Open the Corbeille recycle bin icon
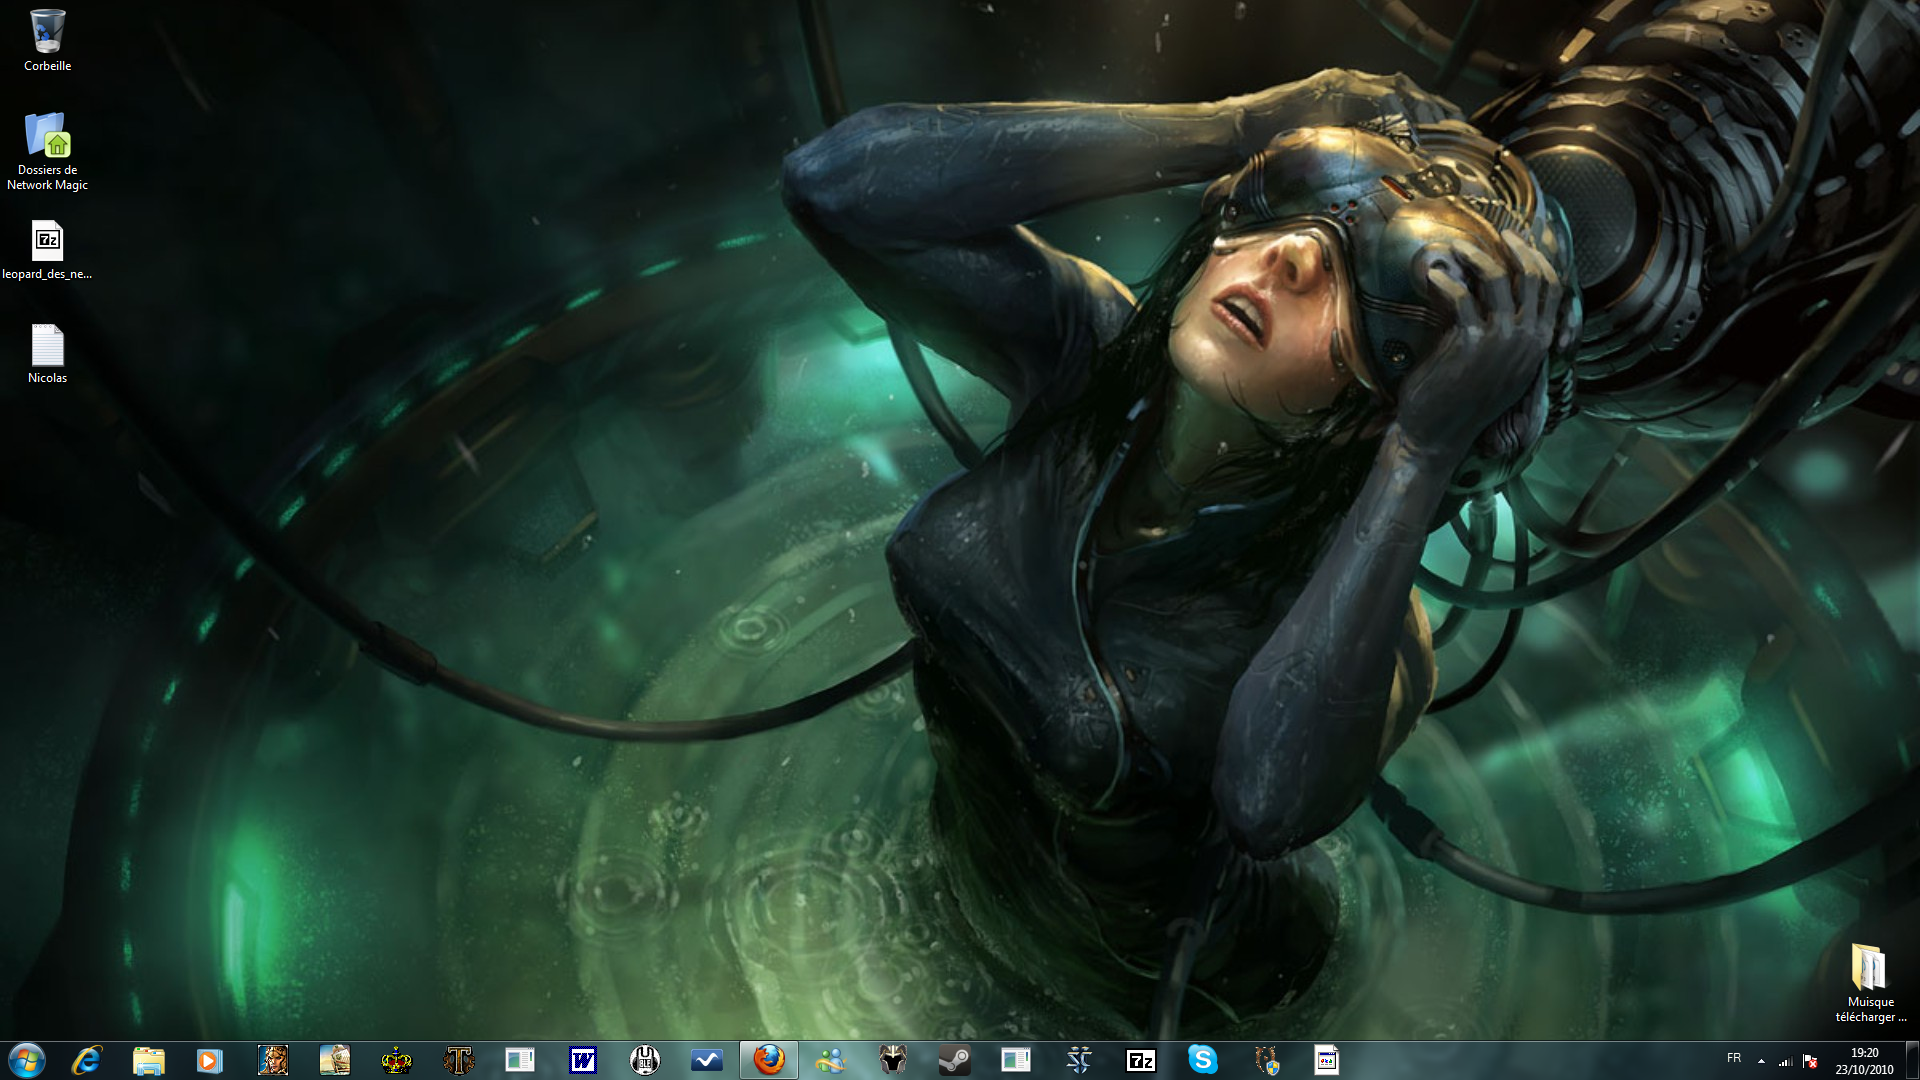 (47, 40)
